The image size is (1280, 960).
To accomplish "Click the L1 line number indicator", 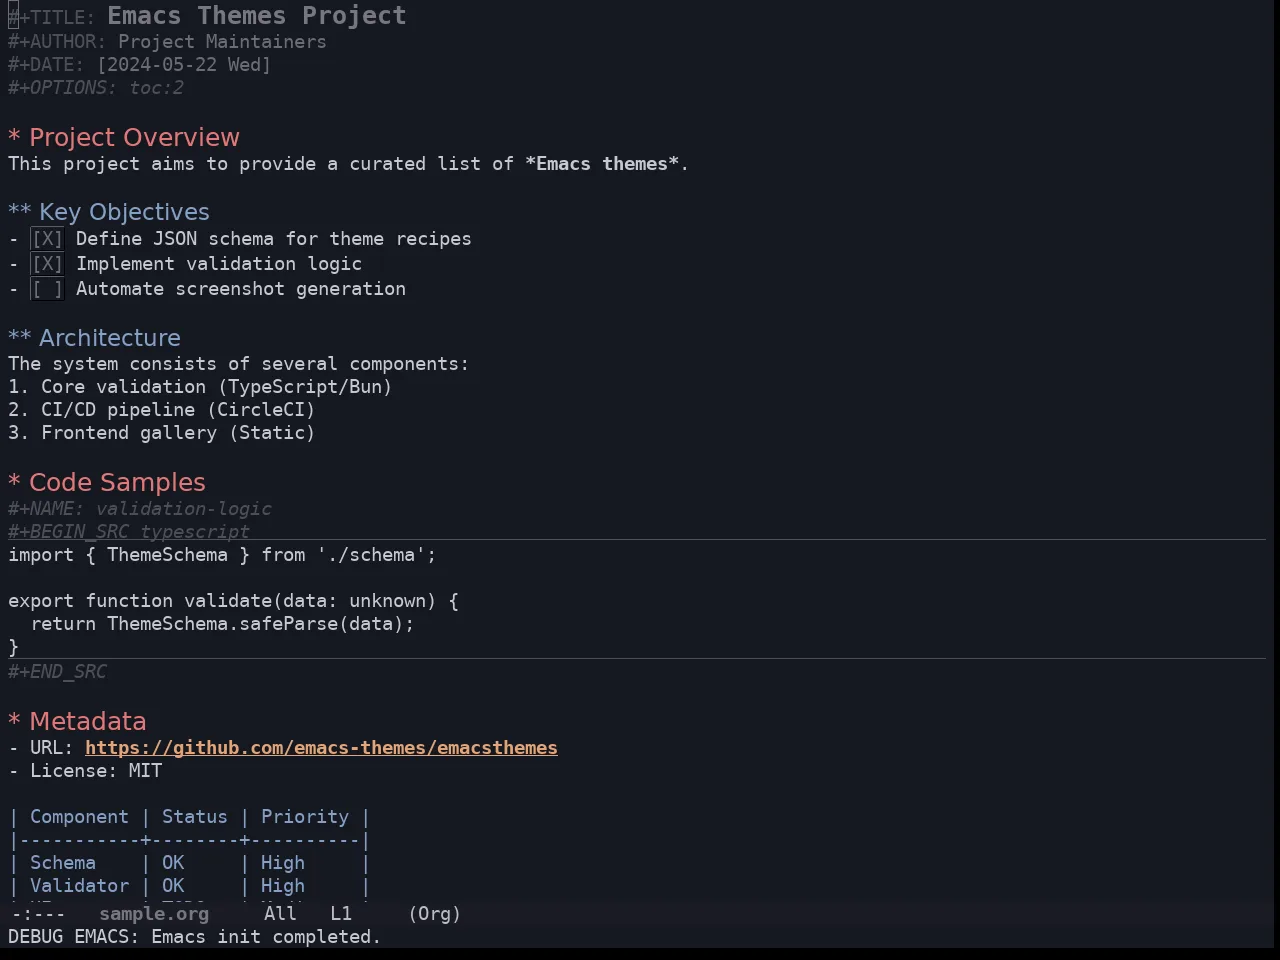I will point(341,914).
